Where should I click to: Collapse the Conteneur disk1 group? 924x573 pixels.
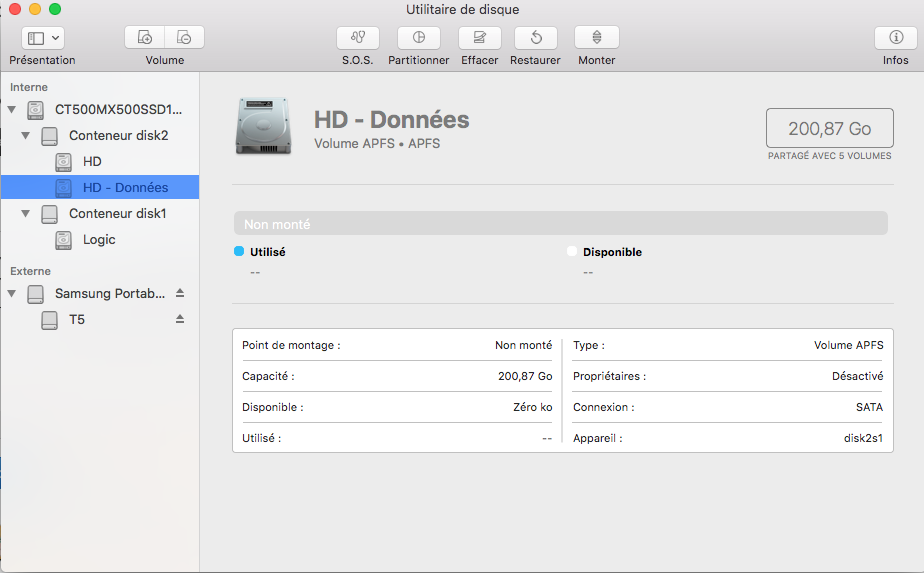pos(26,214)
